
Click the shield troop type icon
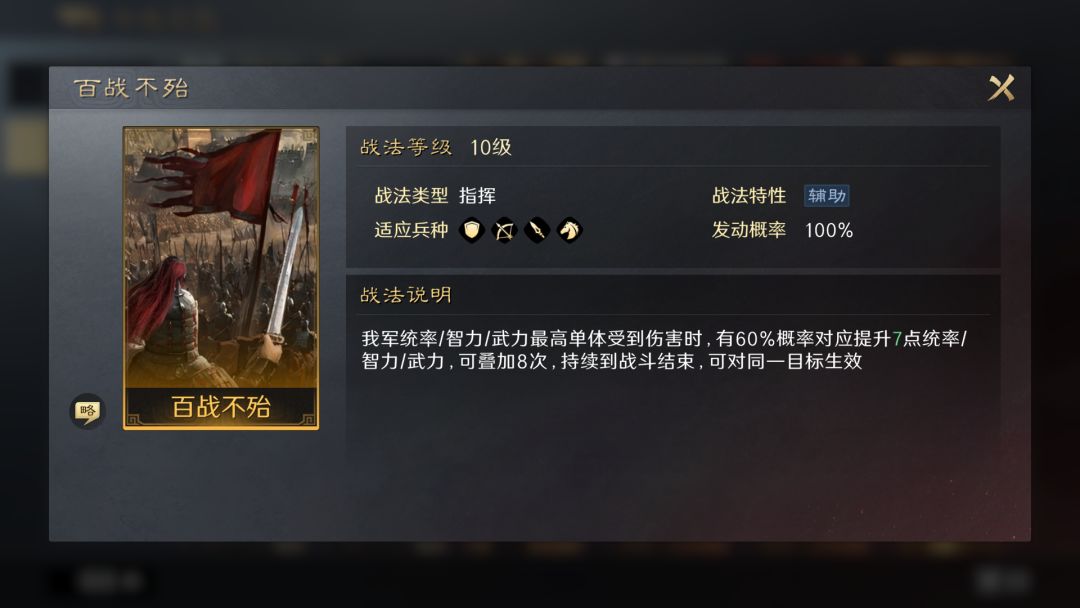pos(472,230)
